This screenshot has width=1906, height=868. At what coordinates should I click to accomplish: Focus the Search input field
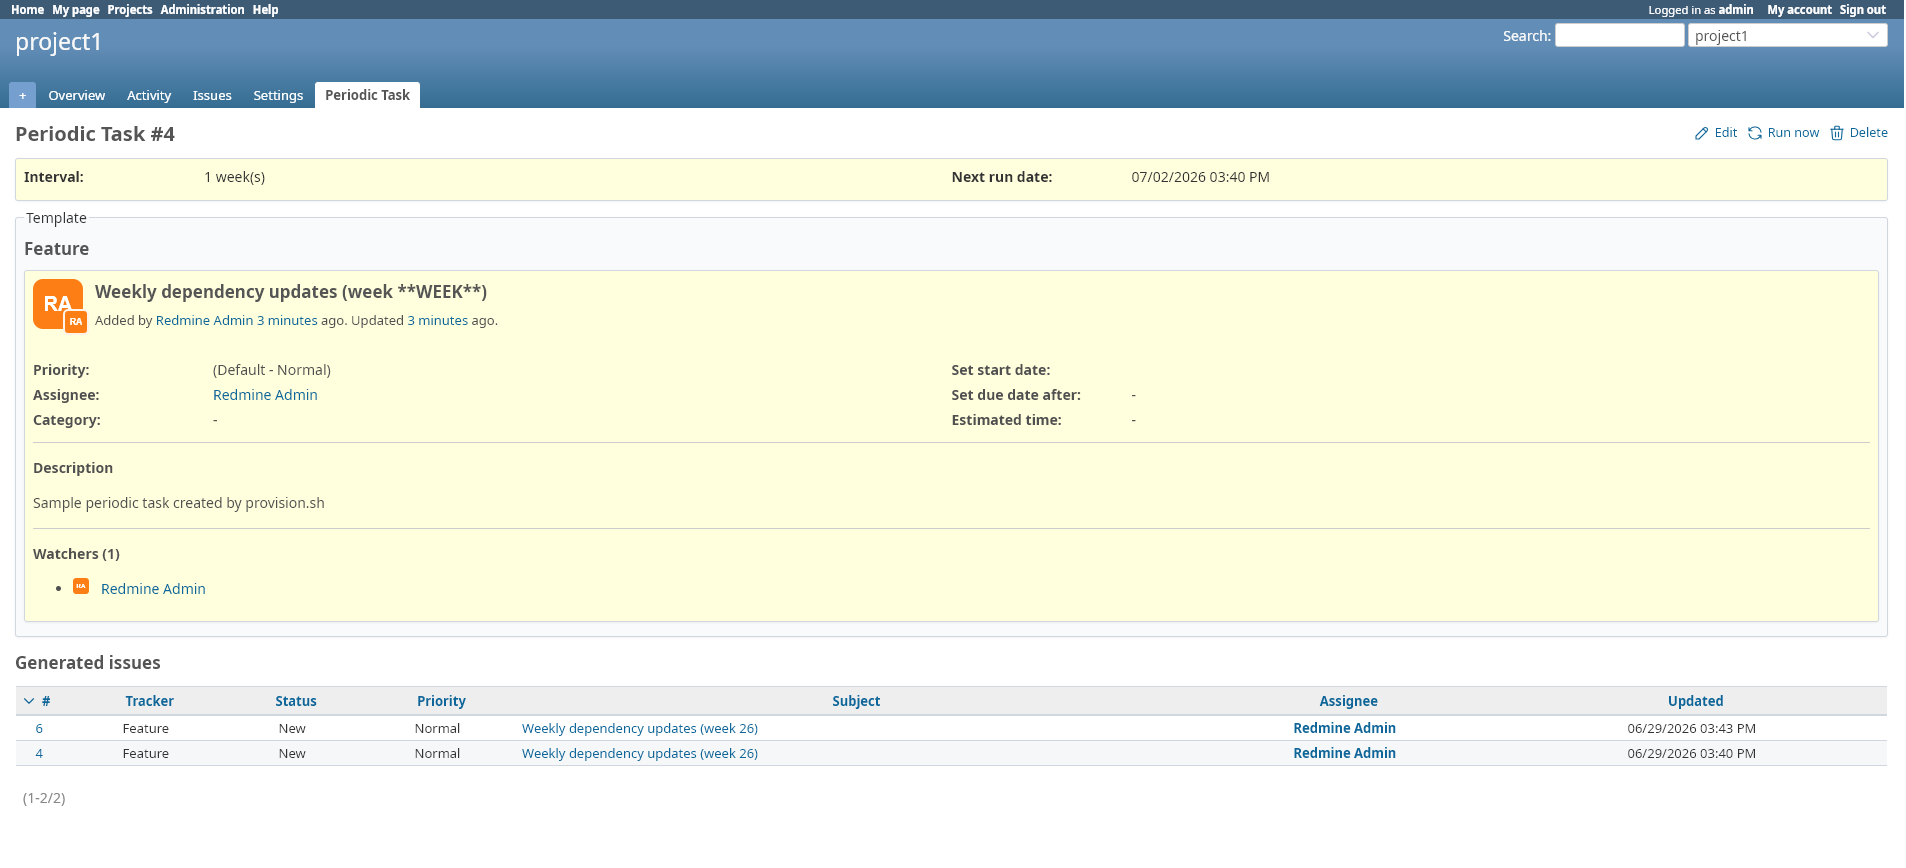click(x=1619, y=35)
